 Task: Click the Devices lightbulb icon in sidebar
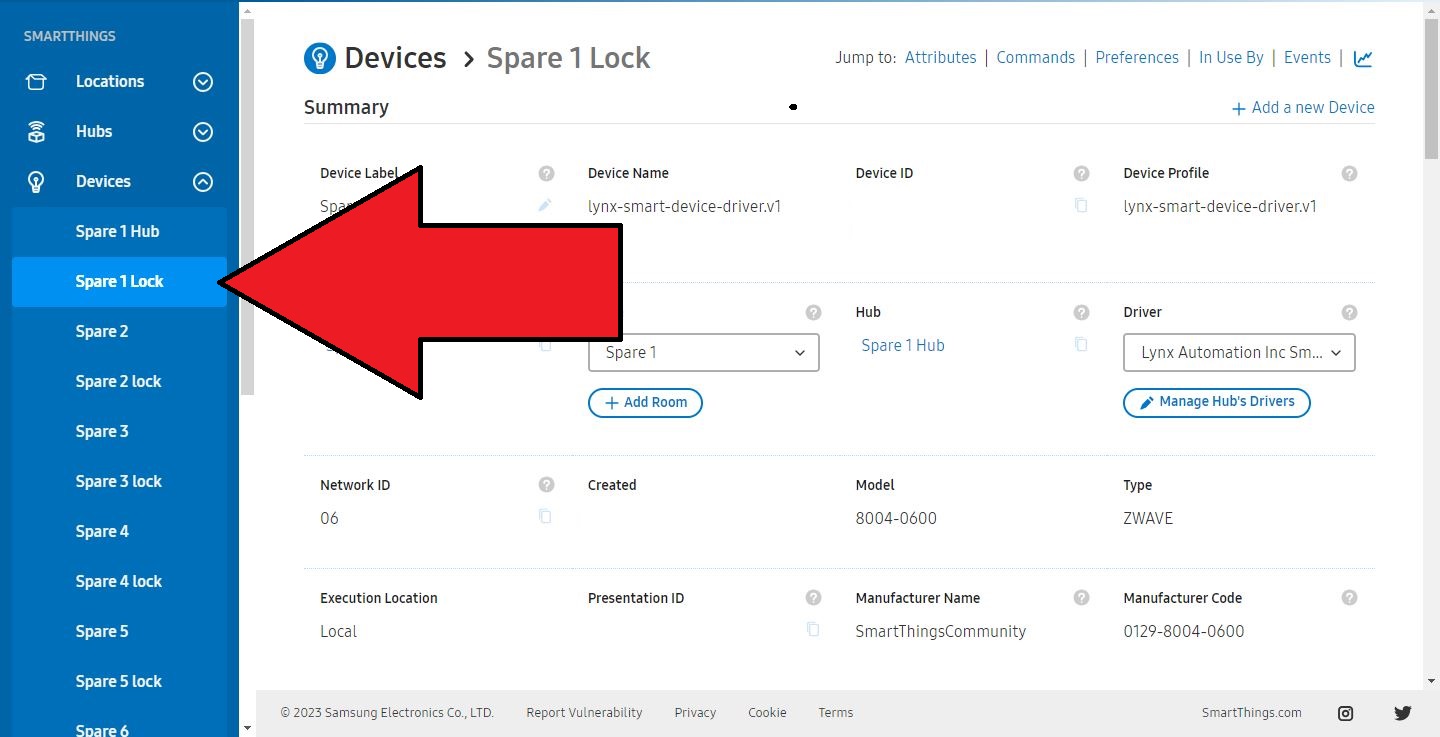pos(36,182)
